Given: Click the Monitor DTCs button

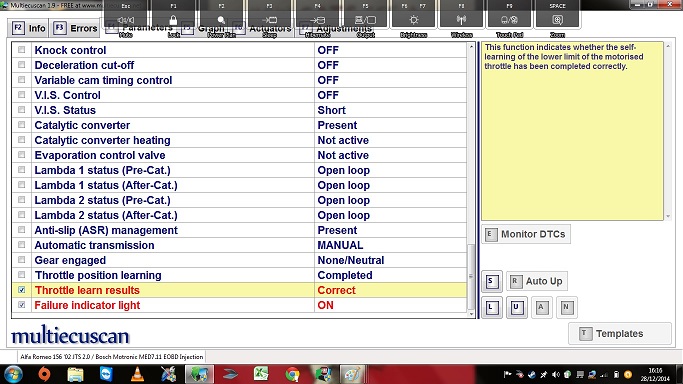Looking at the screenshot, I should (x=526, y=234).
